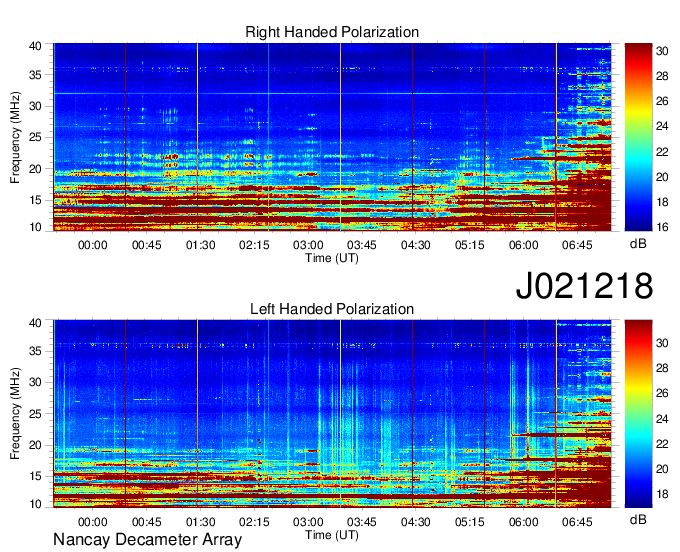The image size is (680, 552).
Task: Click the "24" value on the lower color bar scale
Action: tap(662, 419)
